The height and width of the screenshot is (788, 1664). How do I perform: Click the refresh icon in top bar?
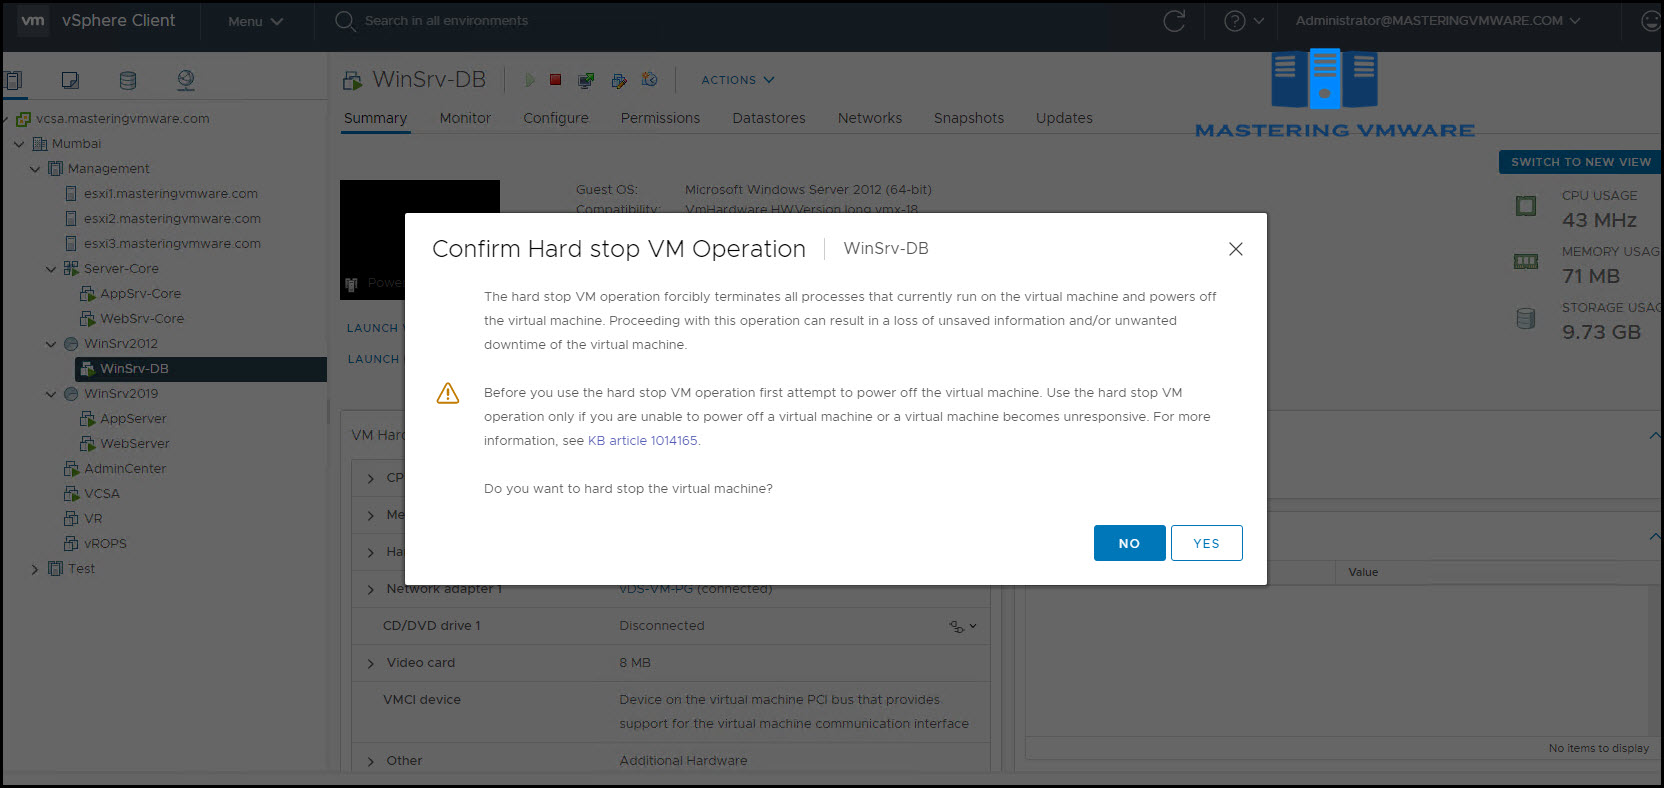tap(1174, 21)
